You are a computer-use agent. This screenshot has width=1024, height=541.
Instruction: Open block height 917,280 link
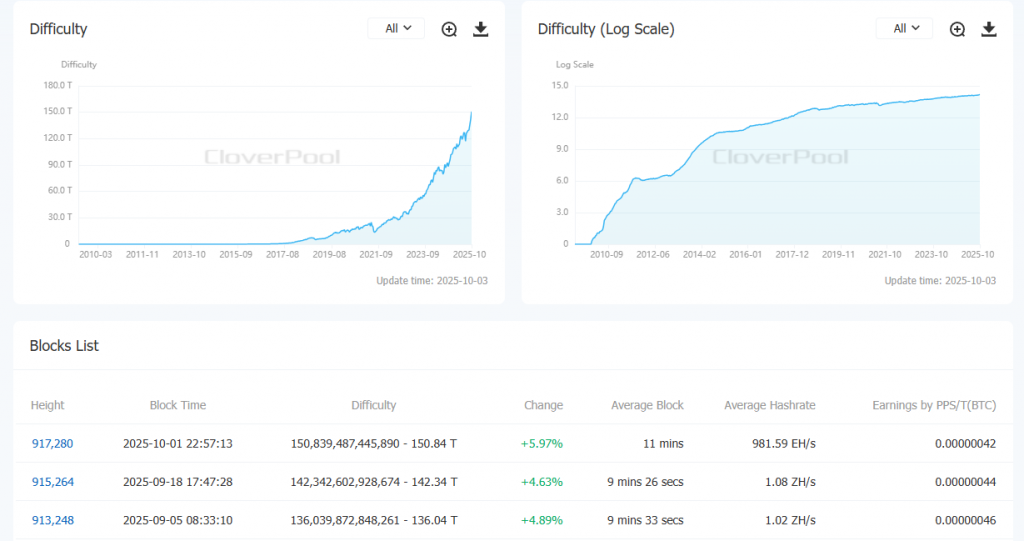coord(52,444)
